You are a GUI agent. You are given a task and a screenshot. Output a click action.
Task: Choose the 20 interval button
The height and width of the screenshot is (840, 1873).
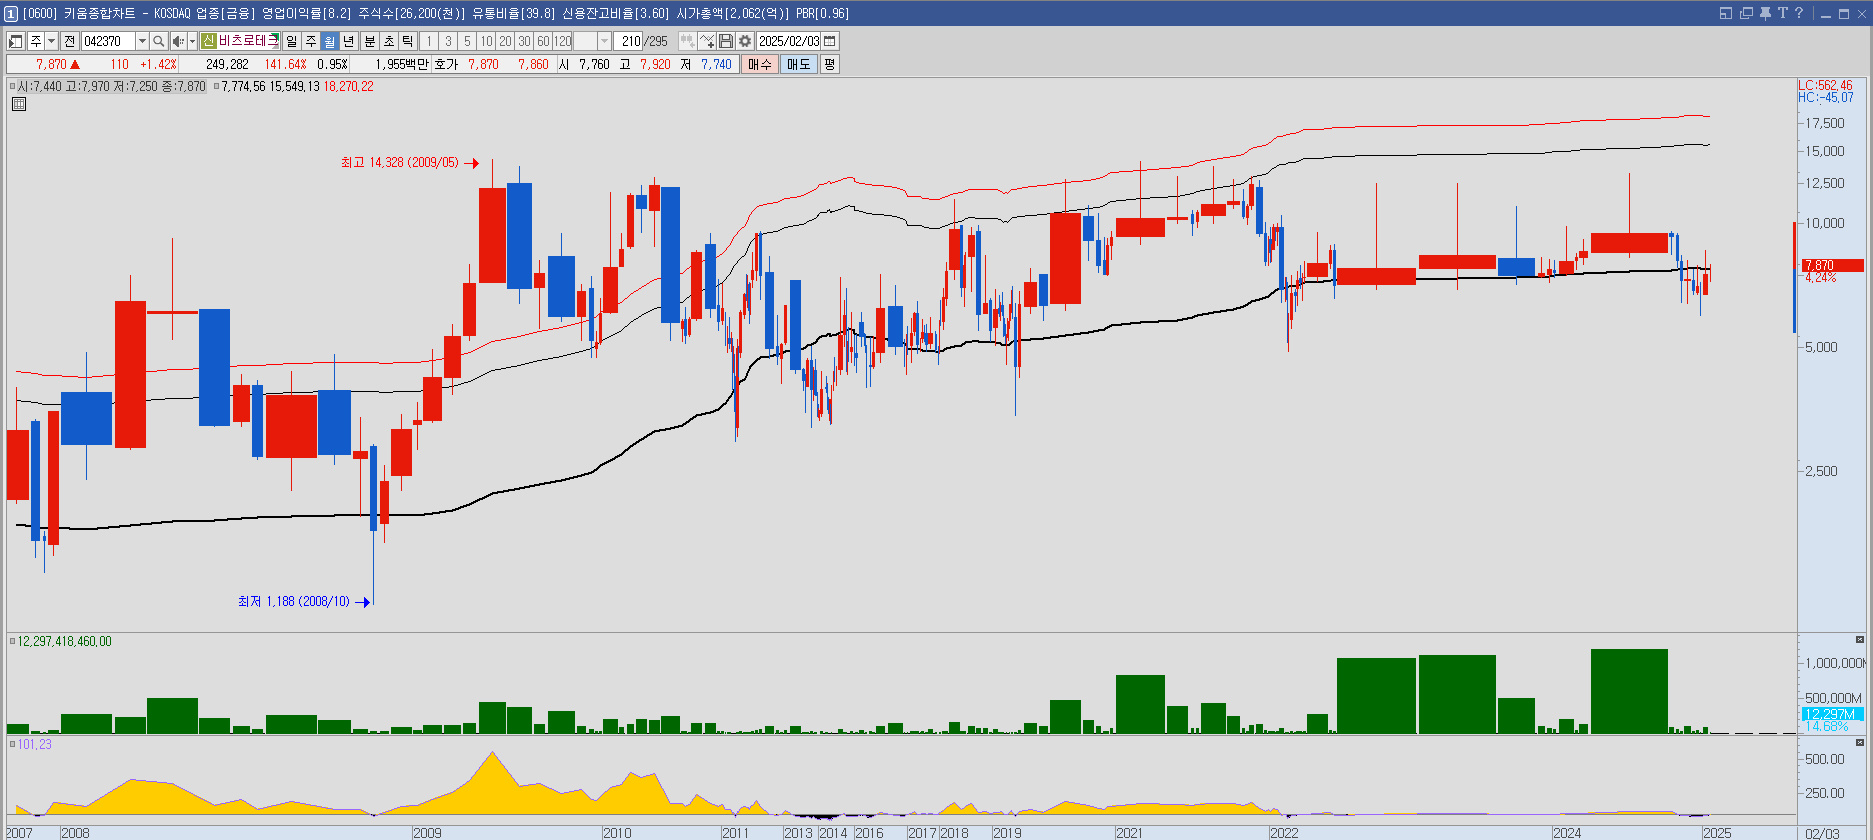tap(505, 41)
